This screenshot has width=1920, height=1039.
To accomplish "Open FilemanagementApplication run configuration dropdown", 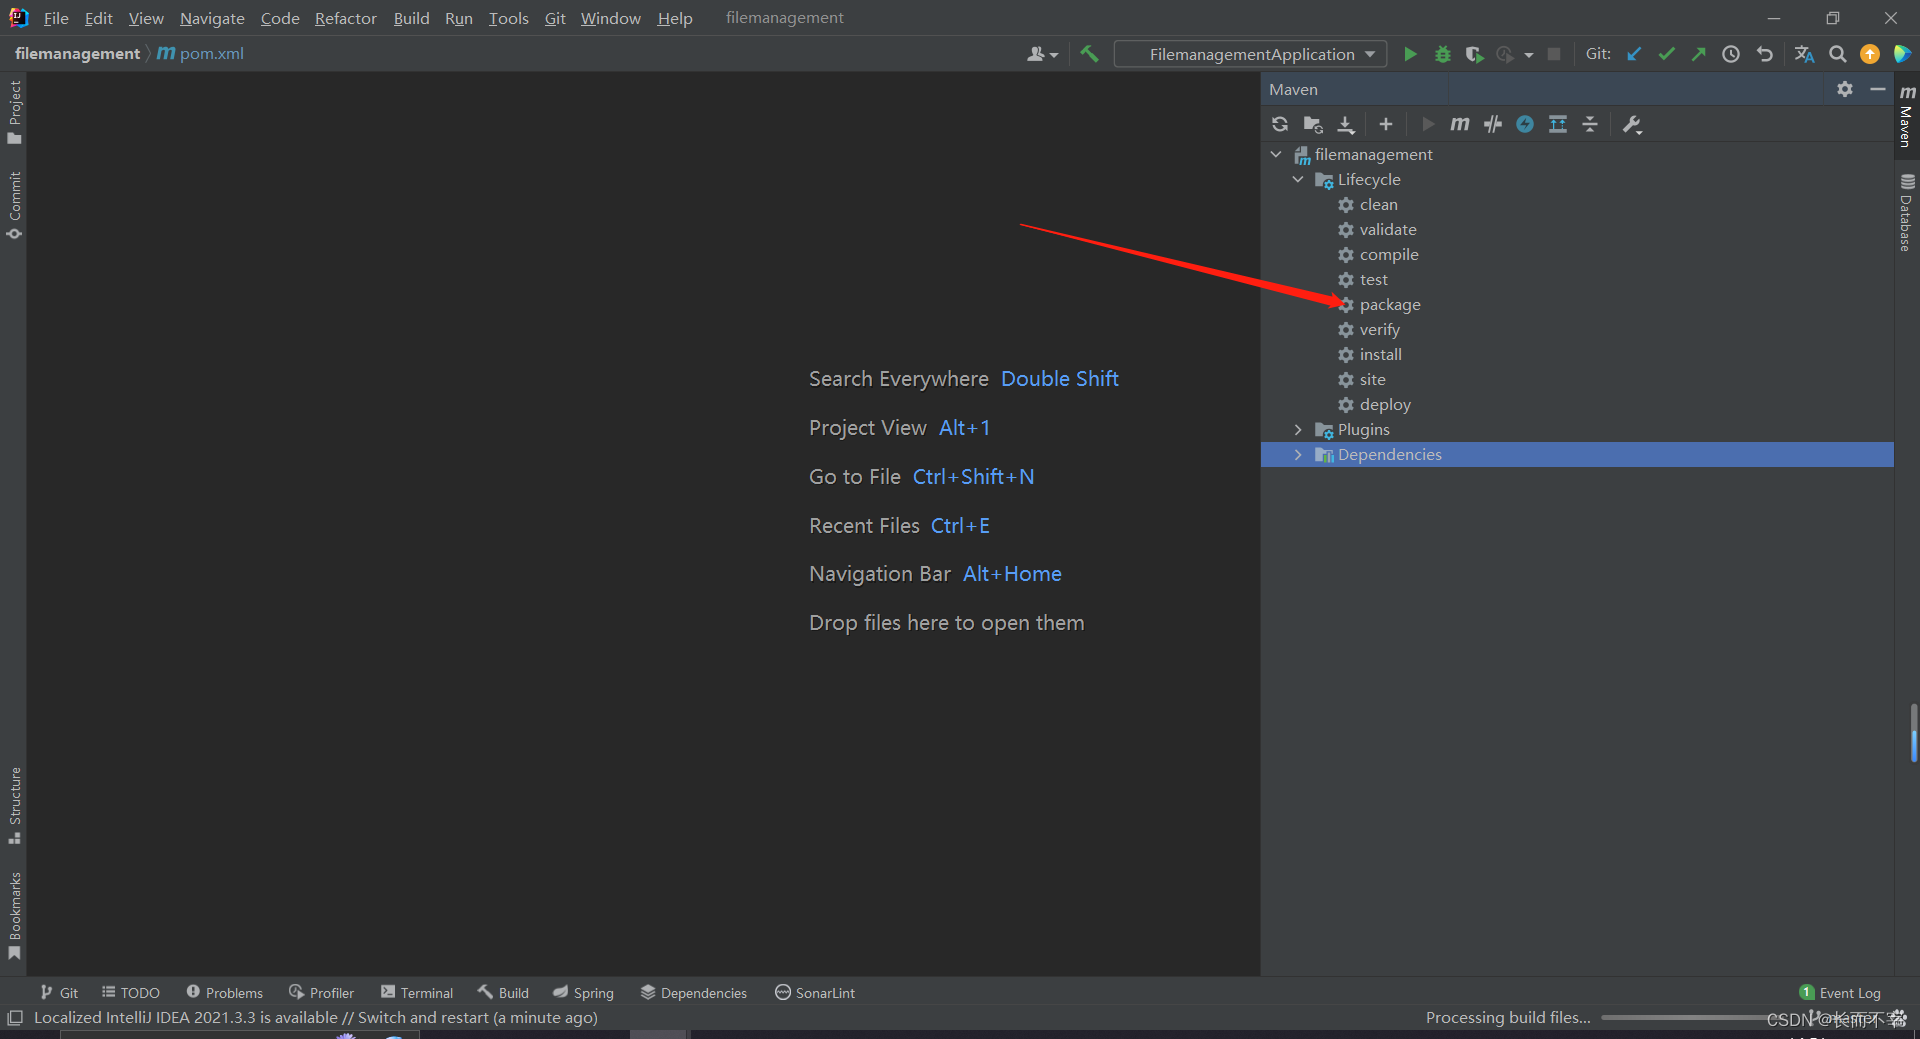I will [x=1251, y=54].
